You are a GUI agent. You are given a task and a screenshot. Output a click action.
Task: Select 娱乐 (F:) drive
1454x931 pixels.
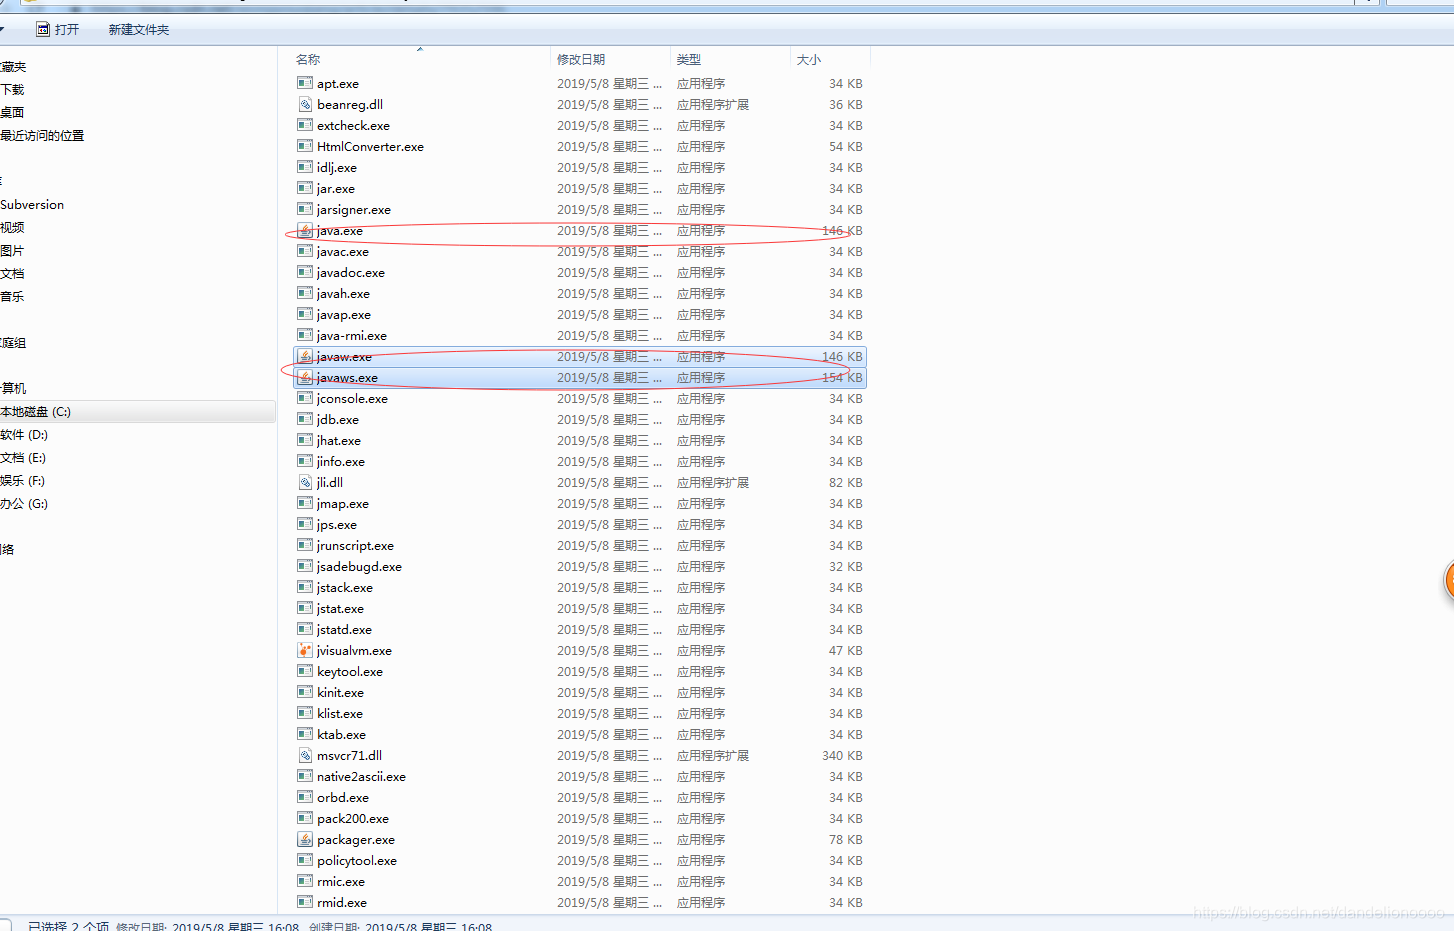[x=23, y=481]
